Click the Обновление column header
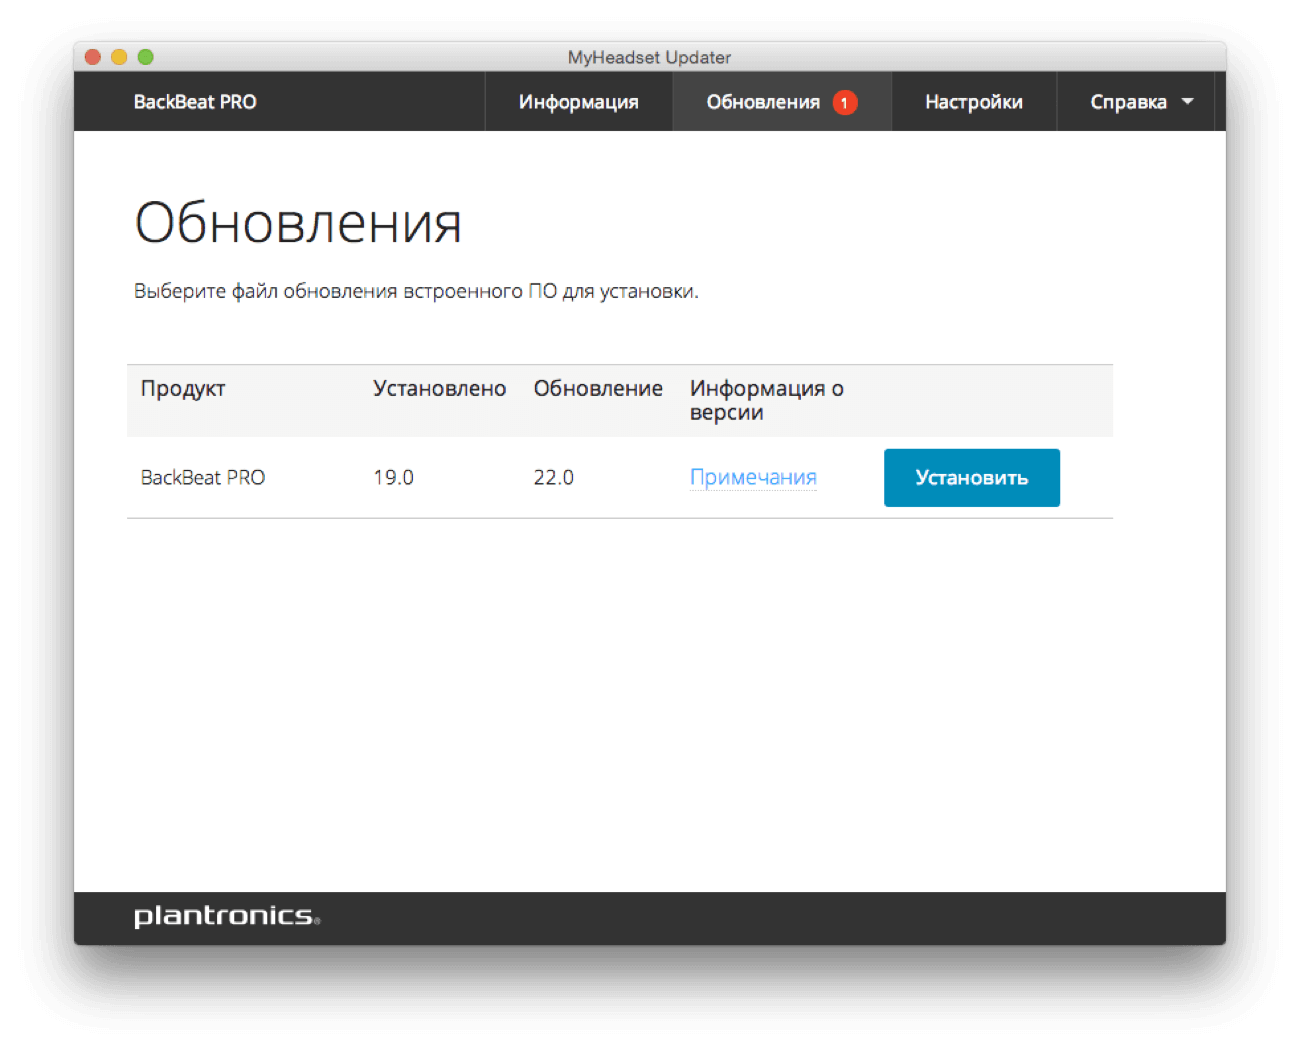 598,388
